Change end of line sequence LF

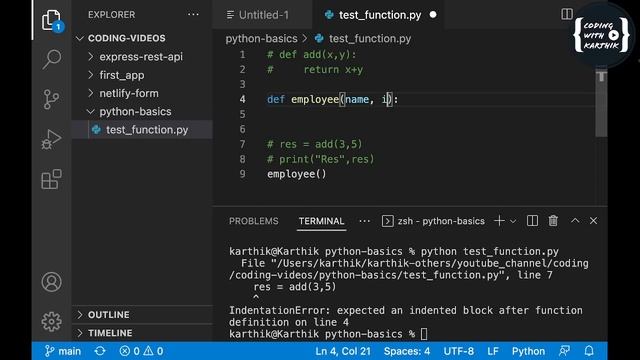[493, 351]
